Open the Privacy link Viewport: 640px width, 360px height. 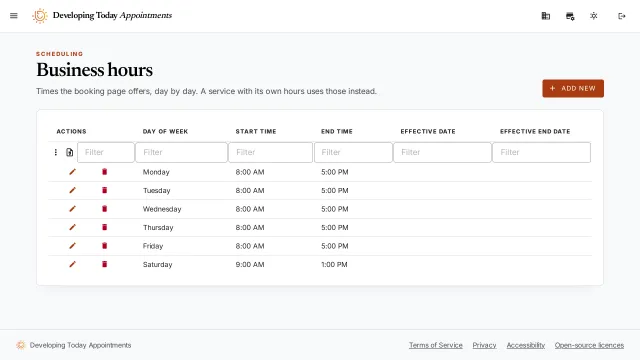pos(484,345)
